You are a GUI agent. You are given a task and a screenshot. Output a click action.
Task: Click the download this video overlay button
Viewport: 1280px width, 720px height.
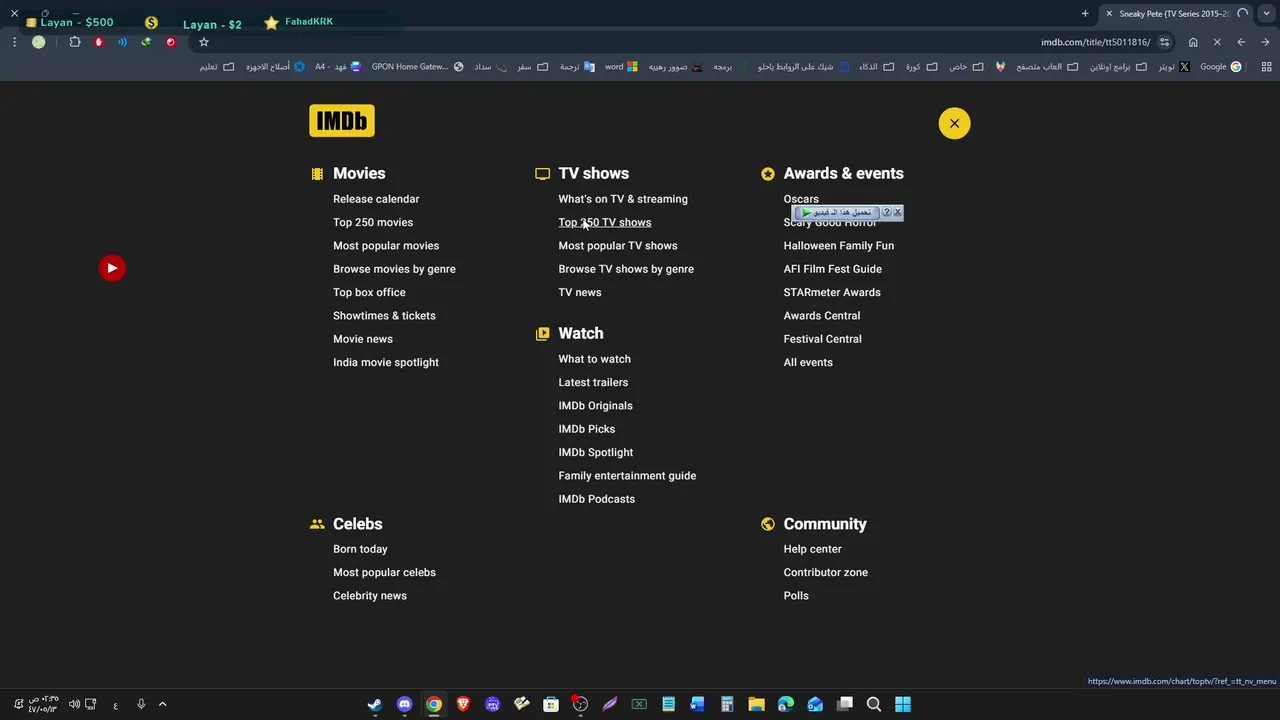point(838,212)
